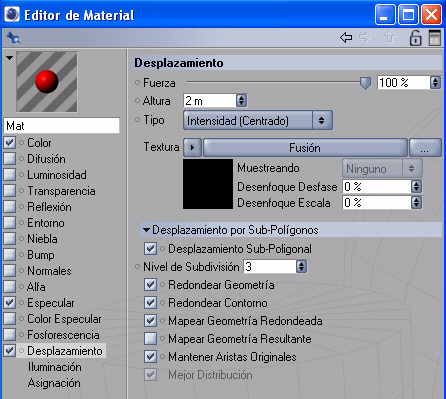Click the Altura value stepper arrows

tap(241, 100)
